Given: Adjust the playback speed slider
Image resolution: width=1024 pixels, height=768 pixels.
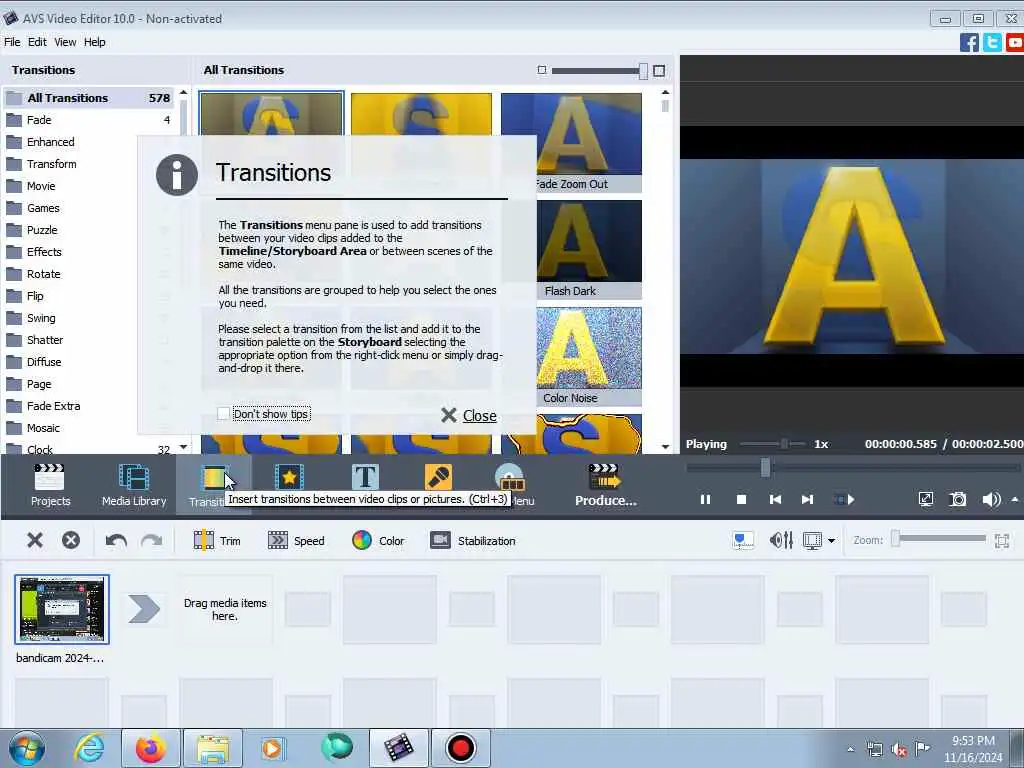Looking at the screenshot, I should [x=784, y=444].
